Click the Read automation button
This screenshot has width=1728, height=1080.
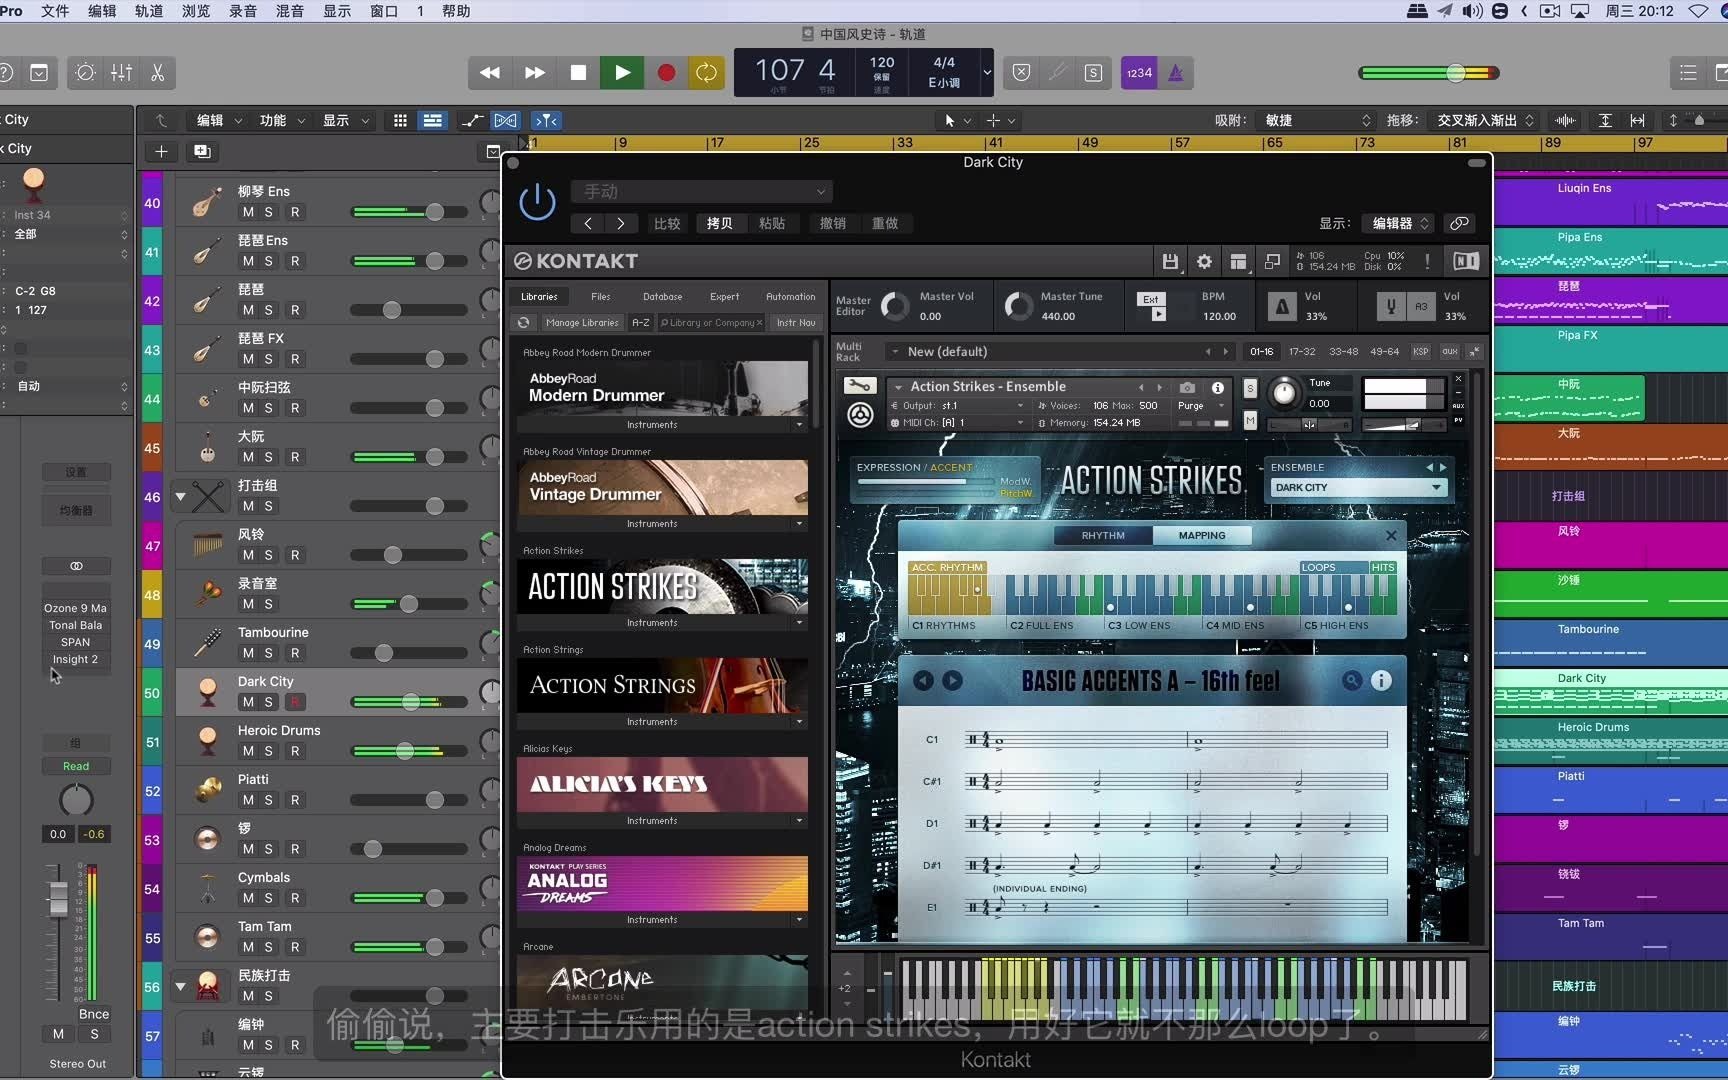pos(76,766)
